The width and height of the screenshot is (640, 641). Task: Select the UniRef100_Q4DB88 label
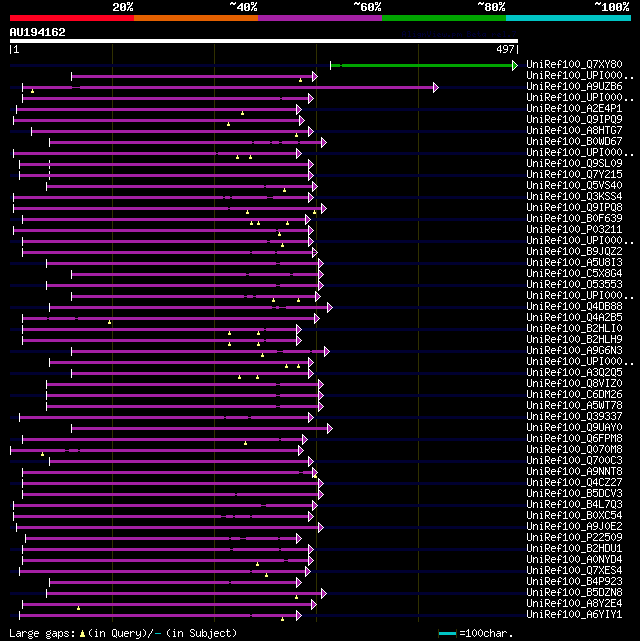[x=574, y=307]
